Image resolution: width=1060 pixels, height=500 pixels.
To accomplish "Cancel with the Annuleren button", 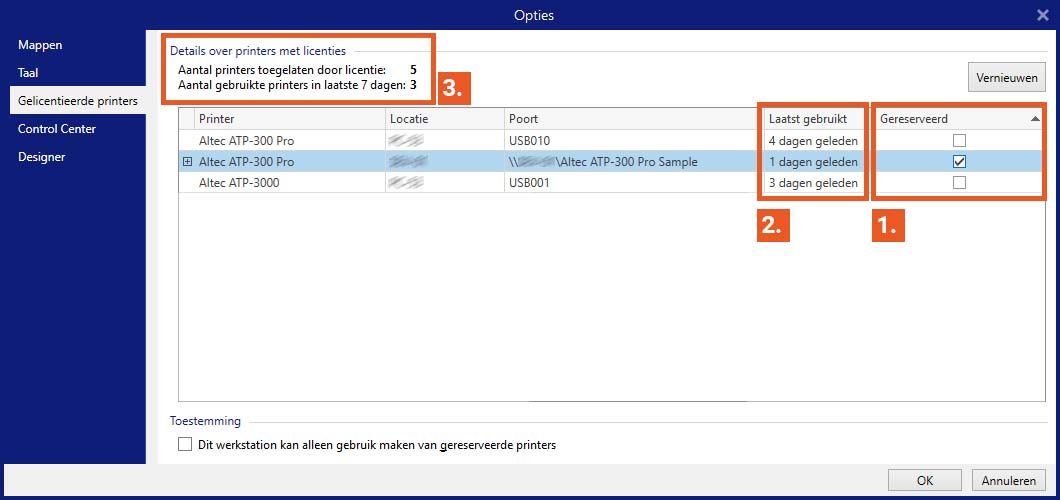I will click(x=1008, y=480).
